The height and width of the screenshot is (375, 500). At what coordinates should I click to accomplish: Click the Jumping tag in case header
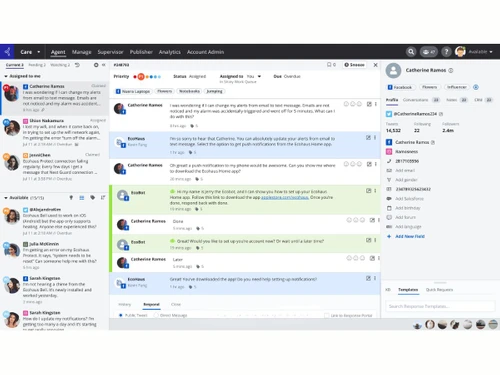214,91
